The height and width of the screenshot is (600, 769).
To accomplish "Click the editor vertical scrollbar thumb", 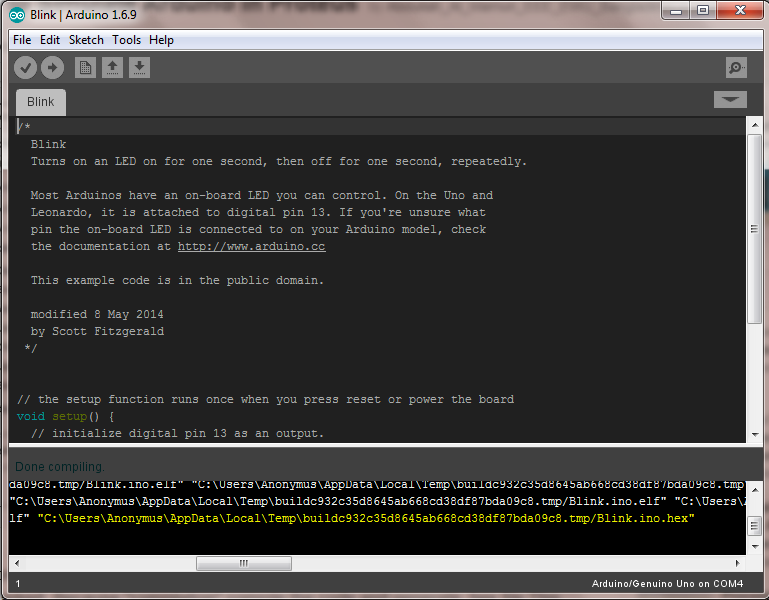I will [x=754, y=229].
